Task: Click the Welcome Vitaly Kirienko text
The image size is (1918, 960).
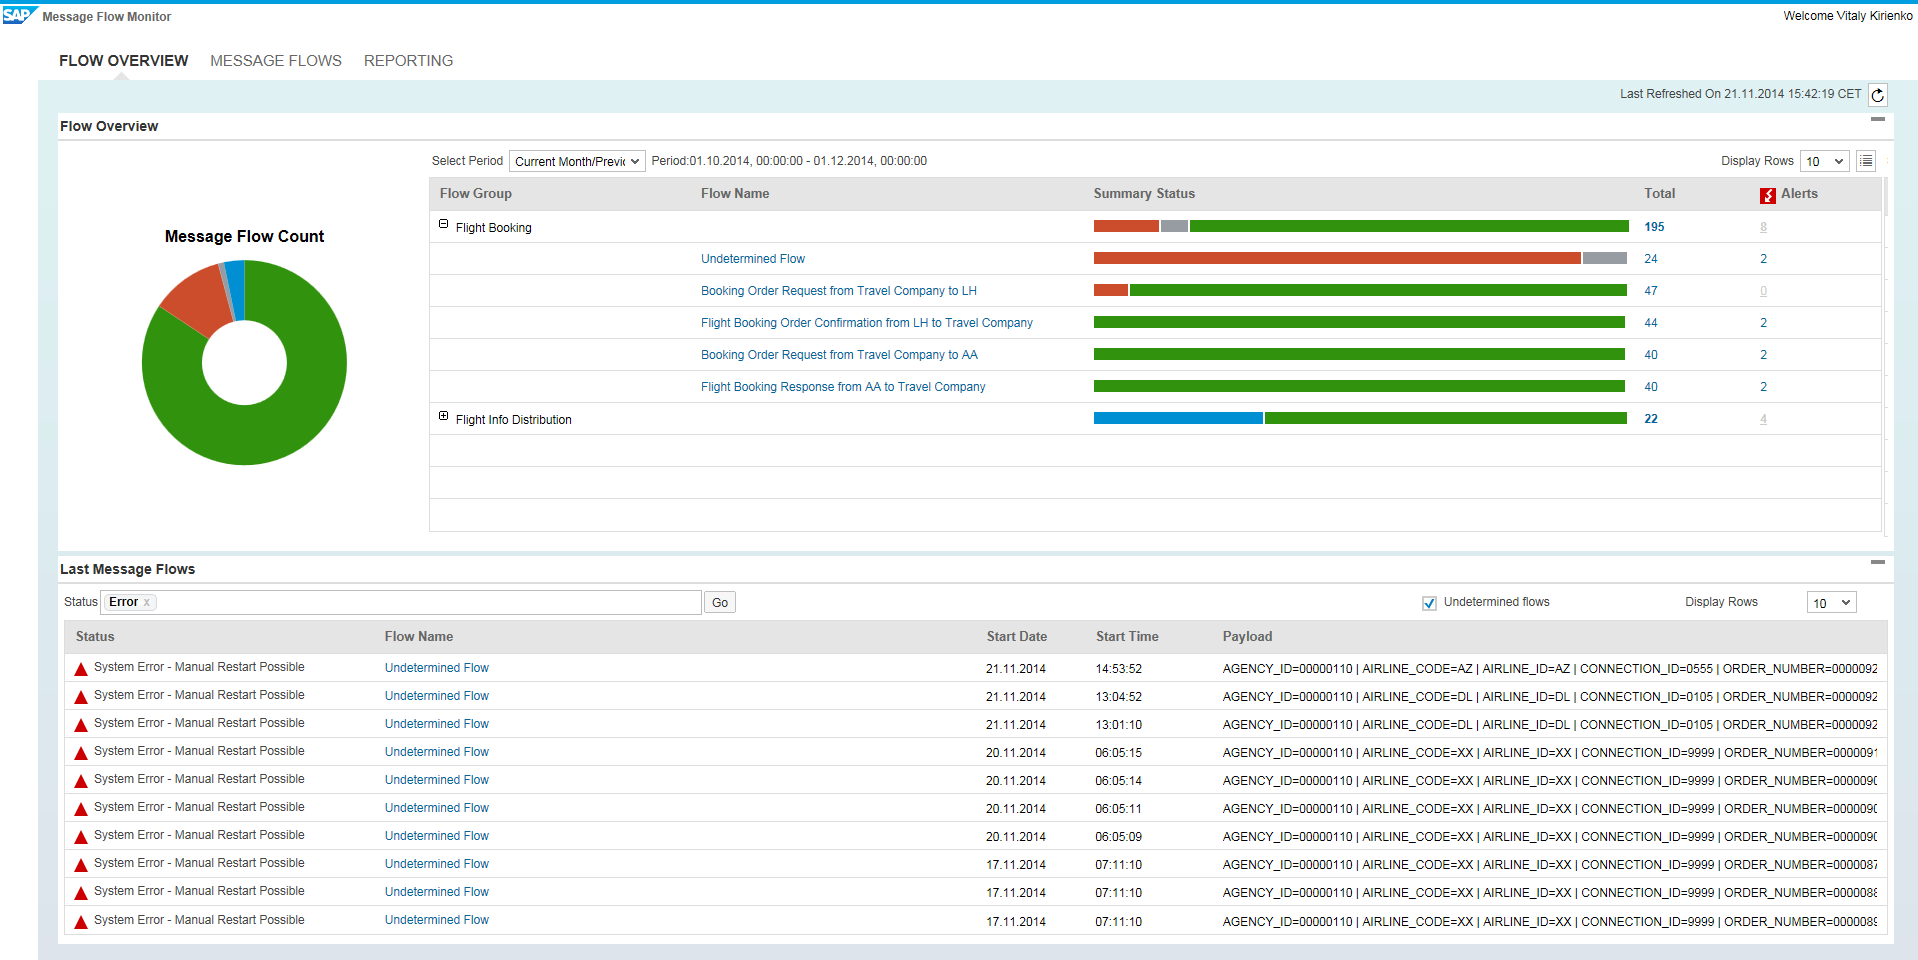Action: (x=1848, y=16)
